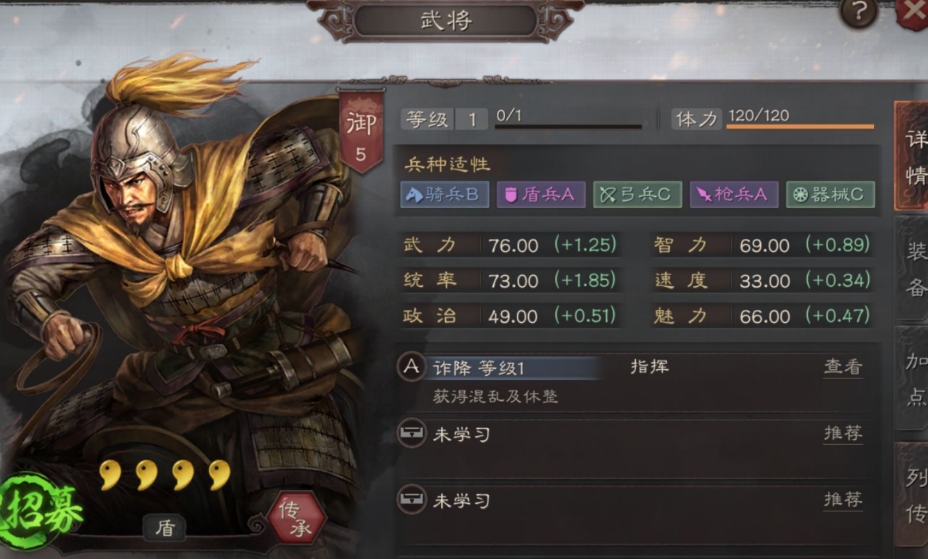
Task: Switch to the 列传 biography tab
Action: [x=912, y=494]
